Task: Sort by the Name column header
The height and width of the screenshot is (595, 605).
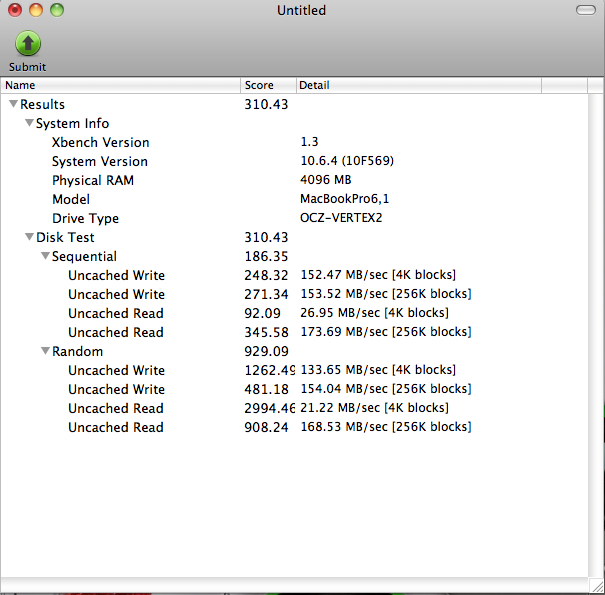Action: point(121,85)
